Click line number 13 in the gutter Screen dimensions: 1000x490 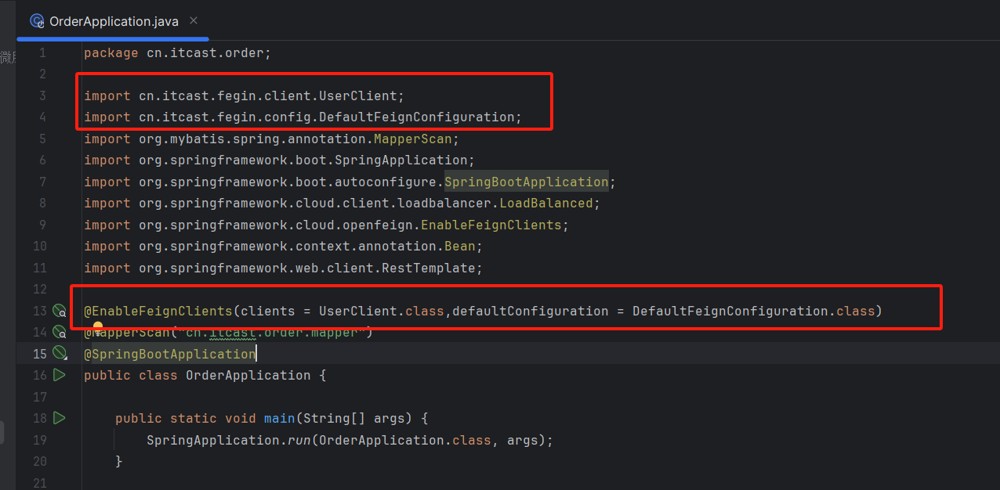click(x=40, y=311)
